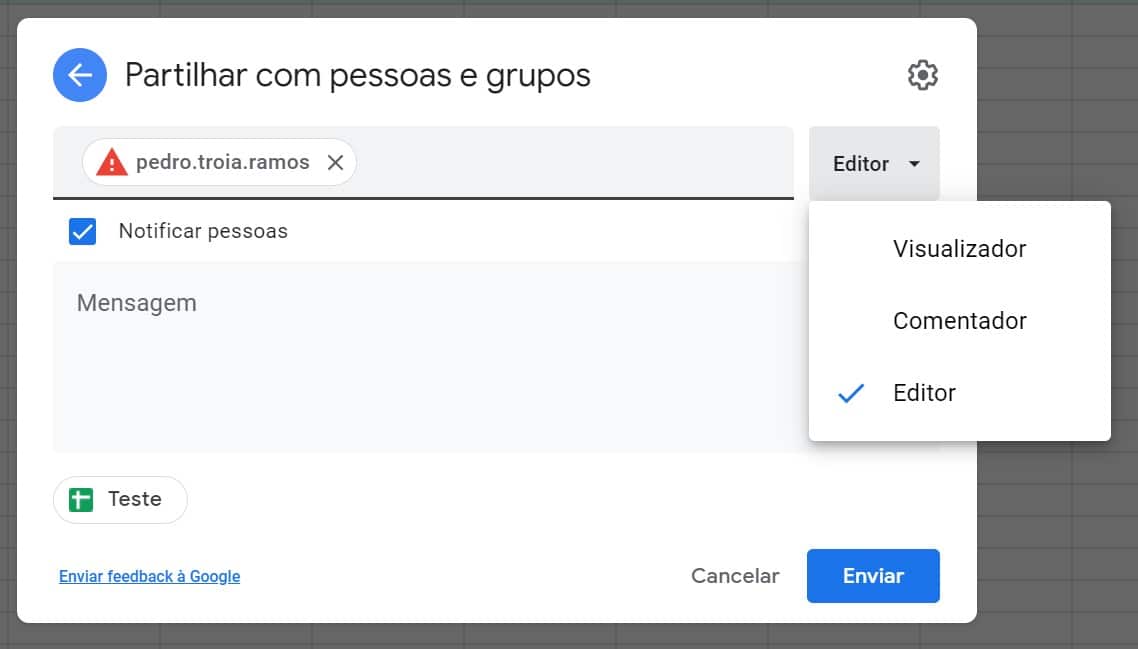1138x649 pixels.
Task: Collapse the Editor permission dropdown button
Action: point(873,164)
